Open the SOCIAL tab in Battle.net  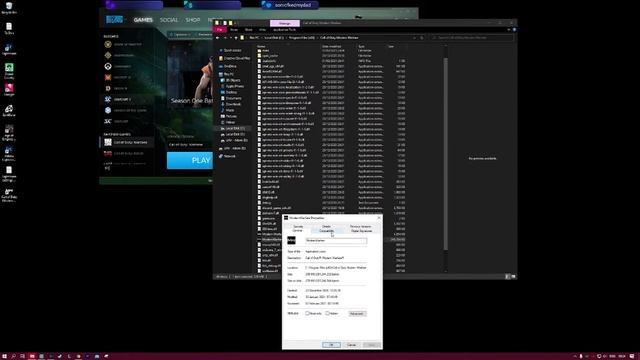coord(169,20)
